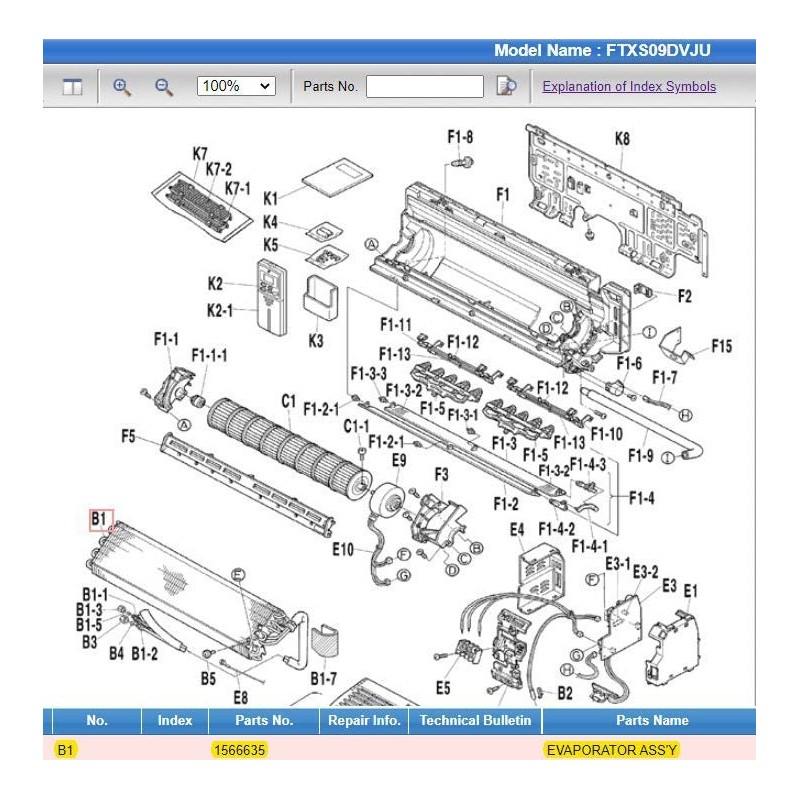The width and height of the screenshot is (800, 800).
Task: Select the F3 label in the diagram
Action: [x=441, y=474]
